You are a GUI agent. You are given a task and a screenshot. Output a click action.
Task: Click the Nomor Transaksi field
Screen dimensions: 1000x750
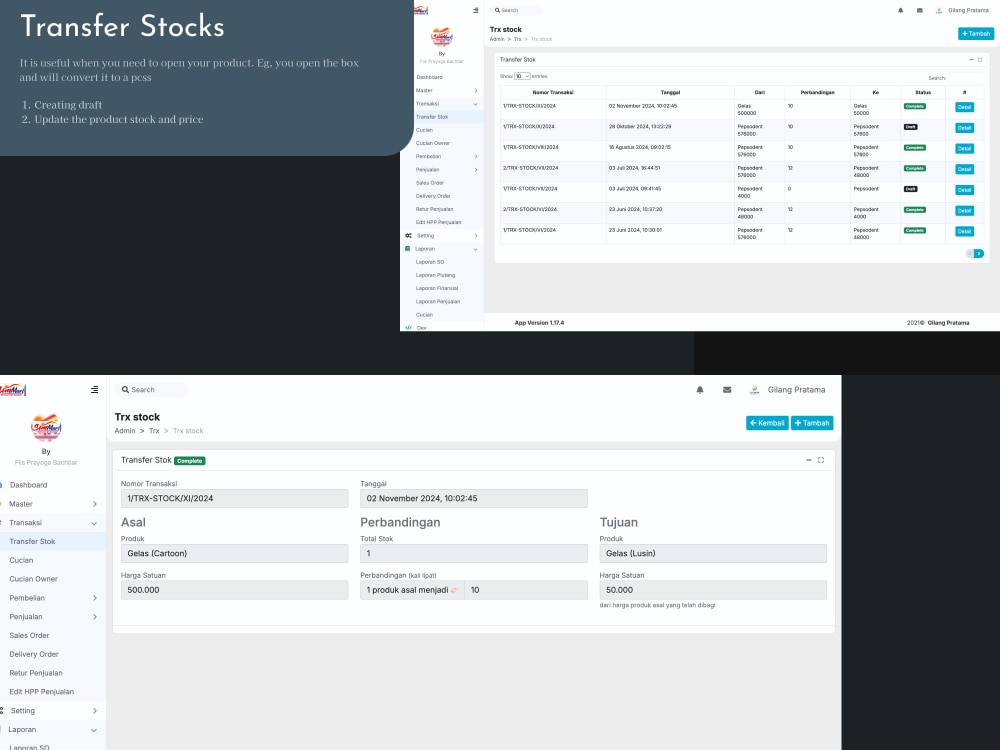(x=235, y=499)
